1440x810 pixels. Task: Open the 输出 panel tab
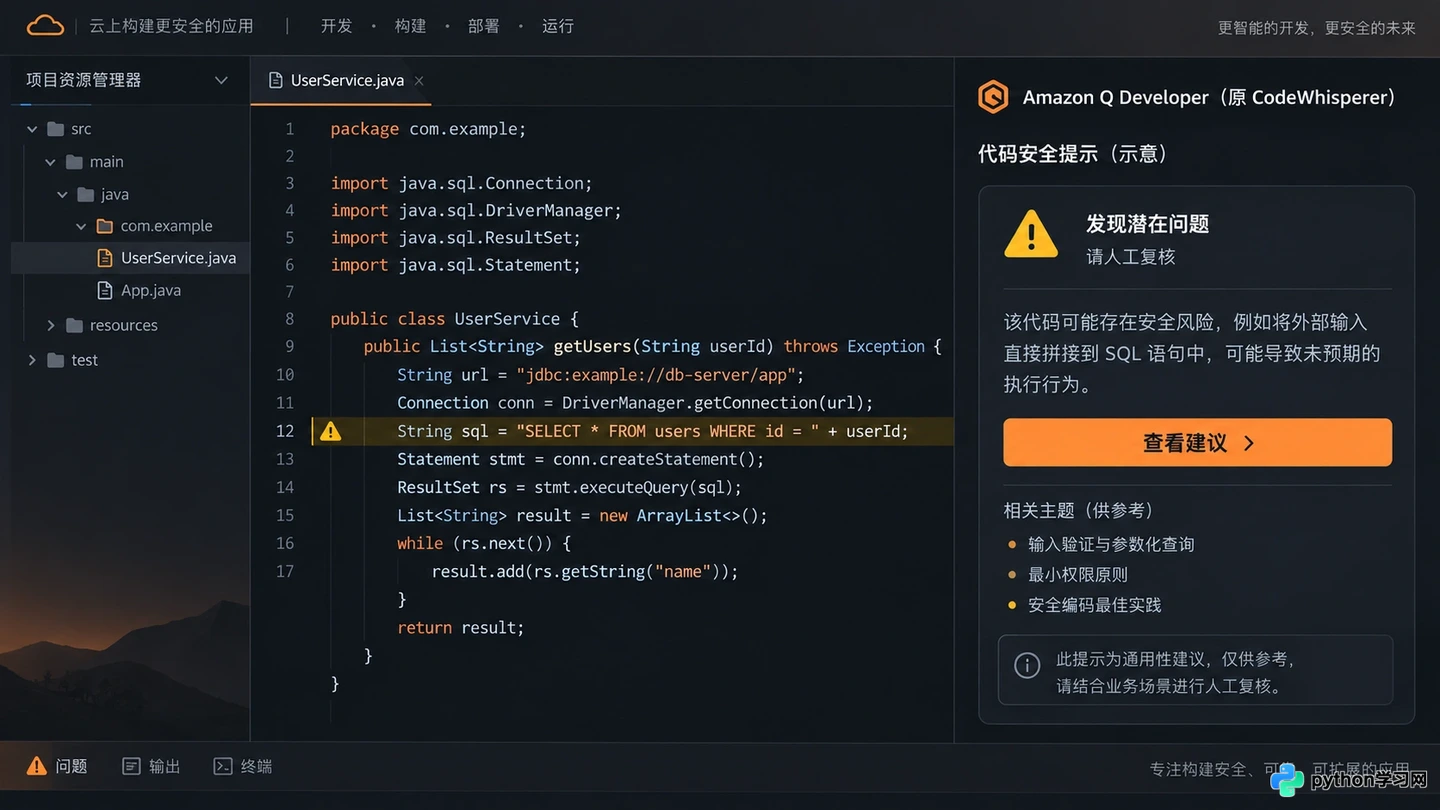tap(151, 766)
